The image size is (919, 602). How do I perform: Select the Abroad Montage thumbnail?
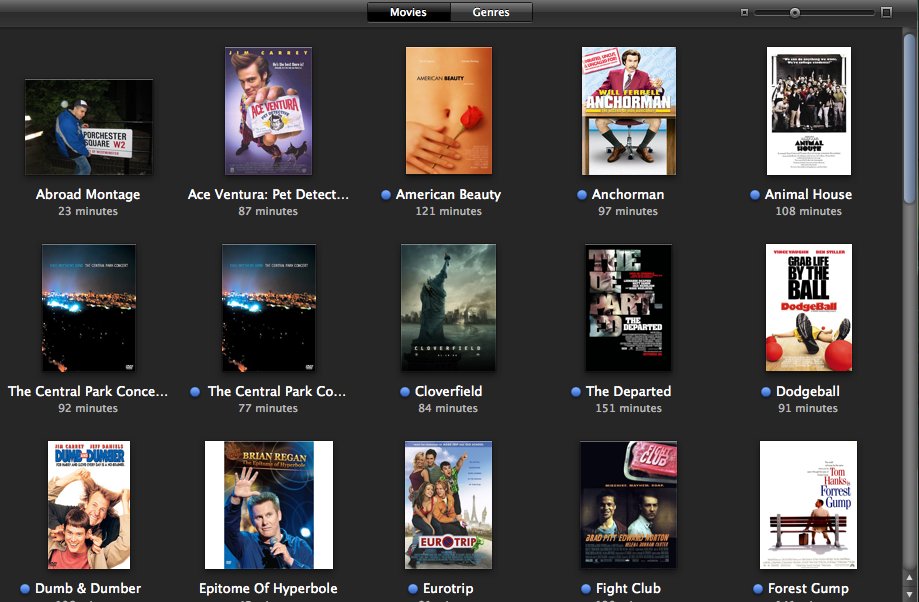89,127
